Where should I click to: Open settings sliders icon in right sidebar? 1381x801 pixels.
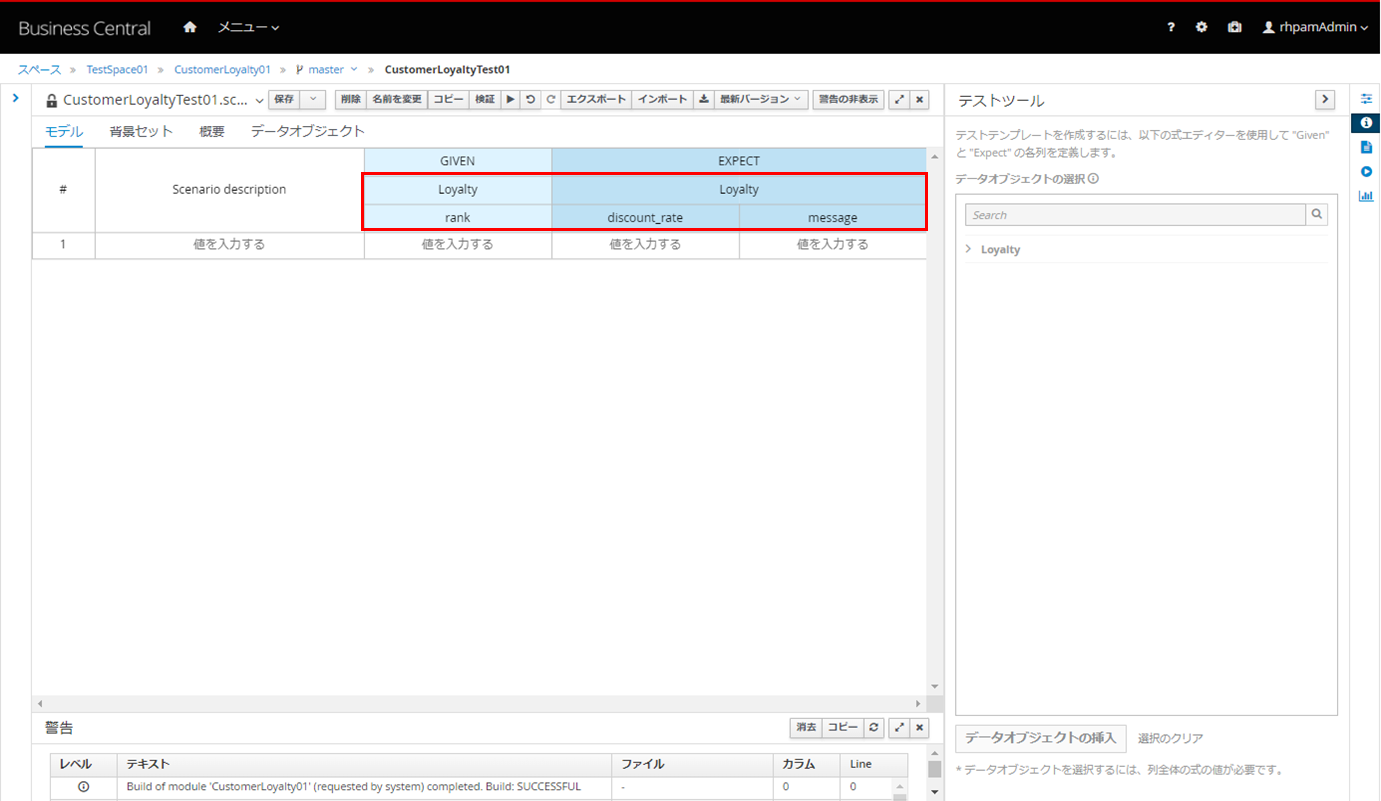[x=1366, y=99]
